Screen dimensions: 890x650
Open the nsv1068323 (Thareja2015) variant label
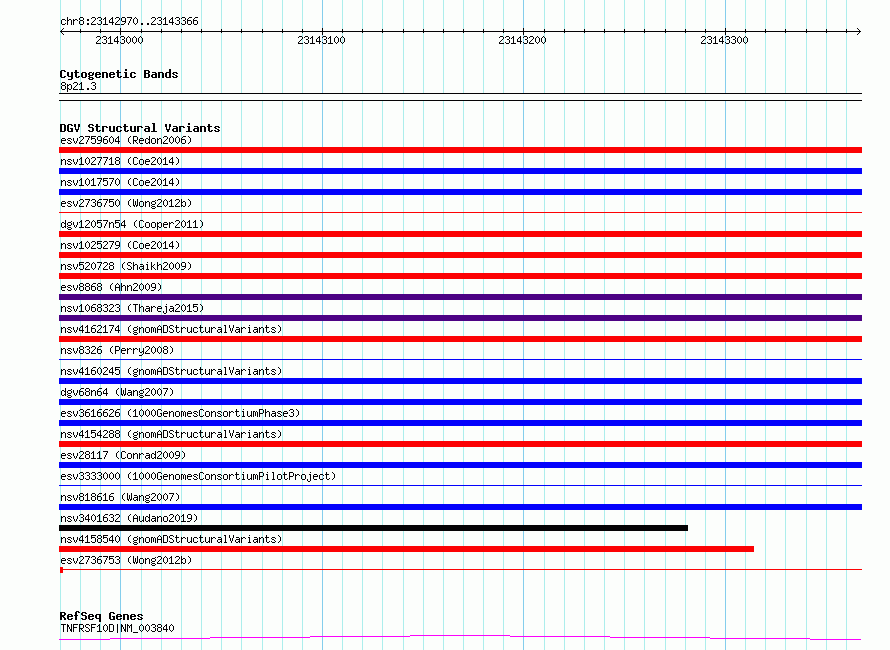[x=132, y=308]
